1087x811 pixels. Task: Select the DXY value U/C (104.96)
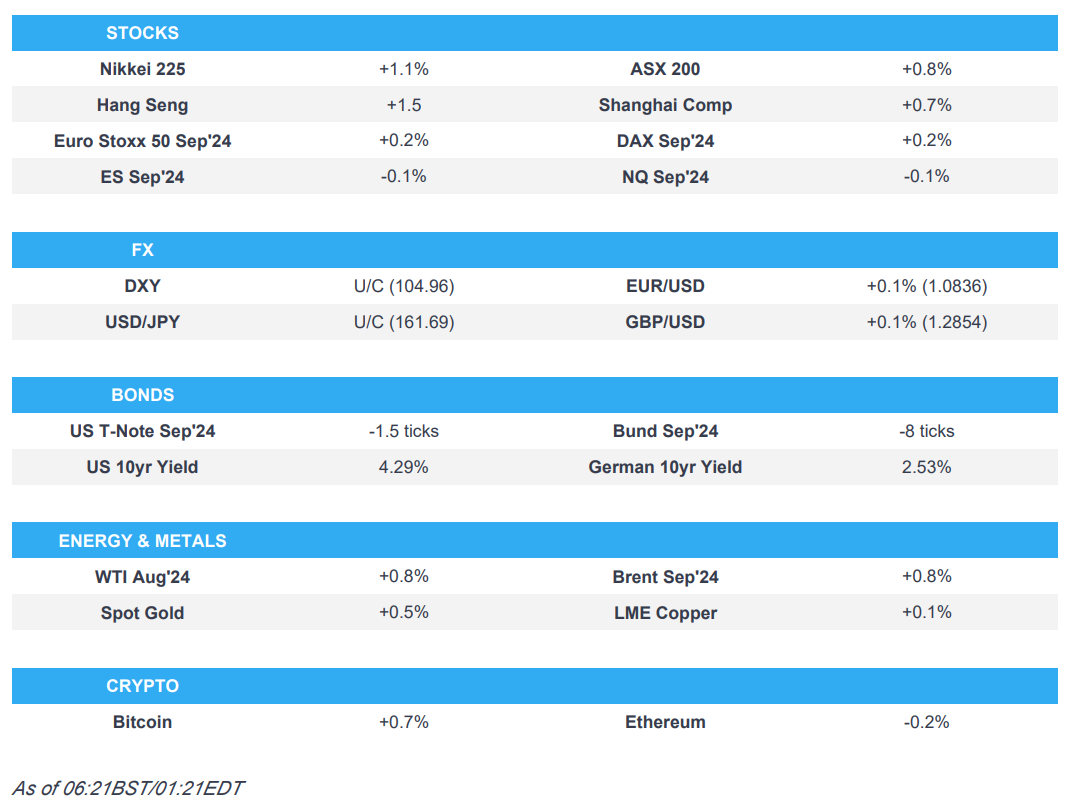[x=403, y=286]
